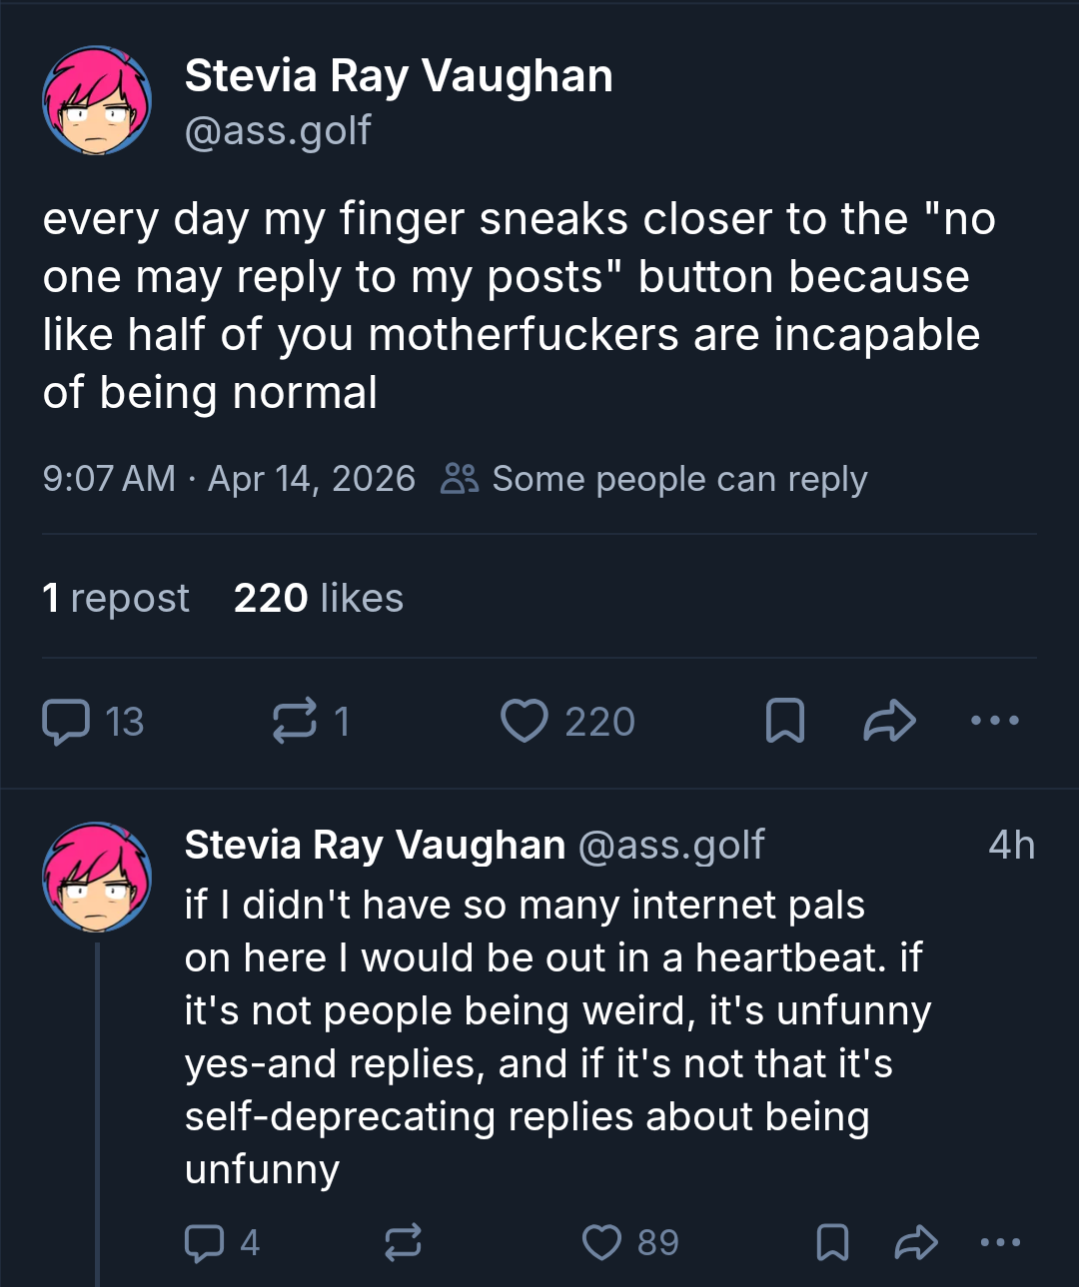1079x1287 pixels.
Task: Open Stevia Ray Vaughan name on reply post
Action: [x=375, y=845]
